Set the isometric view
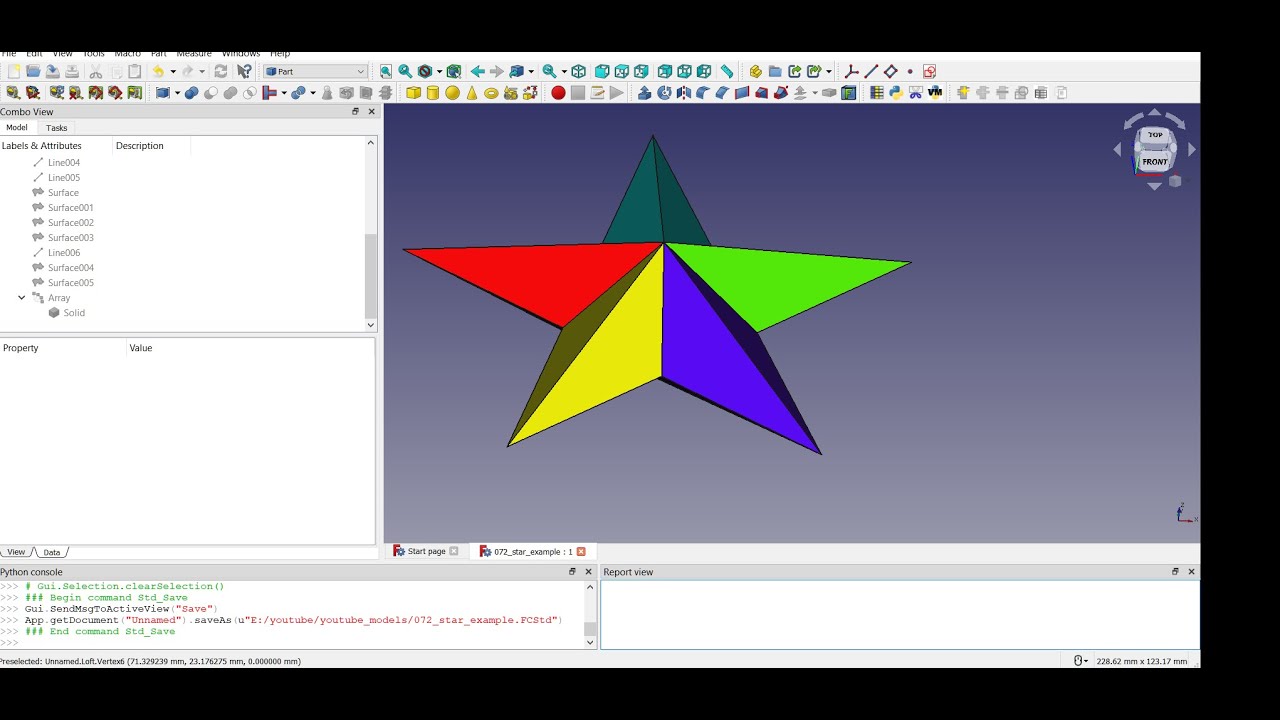Viewport: 1280px width, 720px height. [x=578, y=71]
